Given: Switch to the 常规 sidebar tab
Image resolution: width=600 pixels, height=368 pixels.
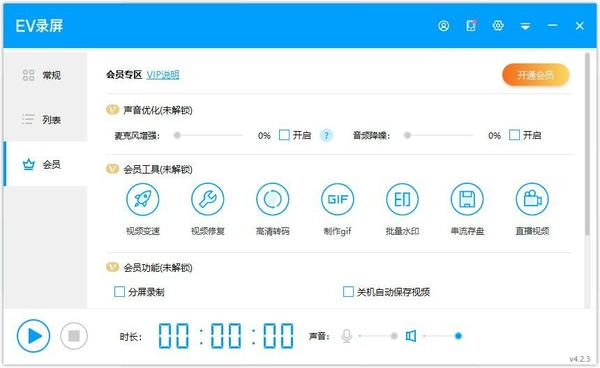Looking at the screenshot, I should pyautogui.click(x=46, y=75).
